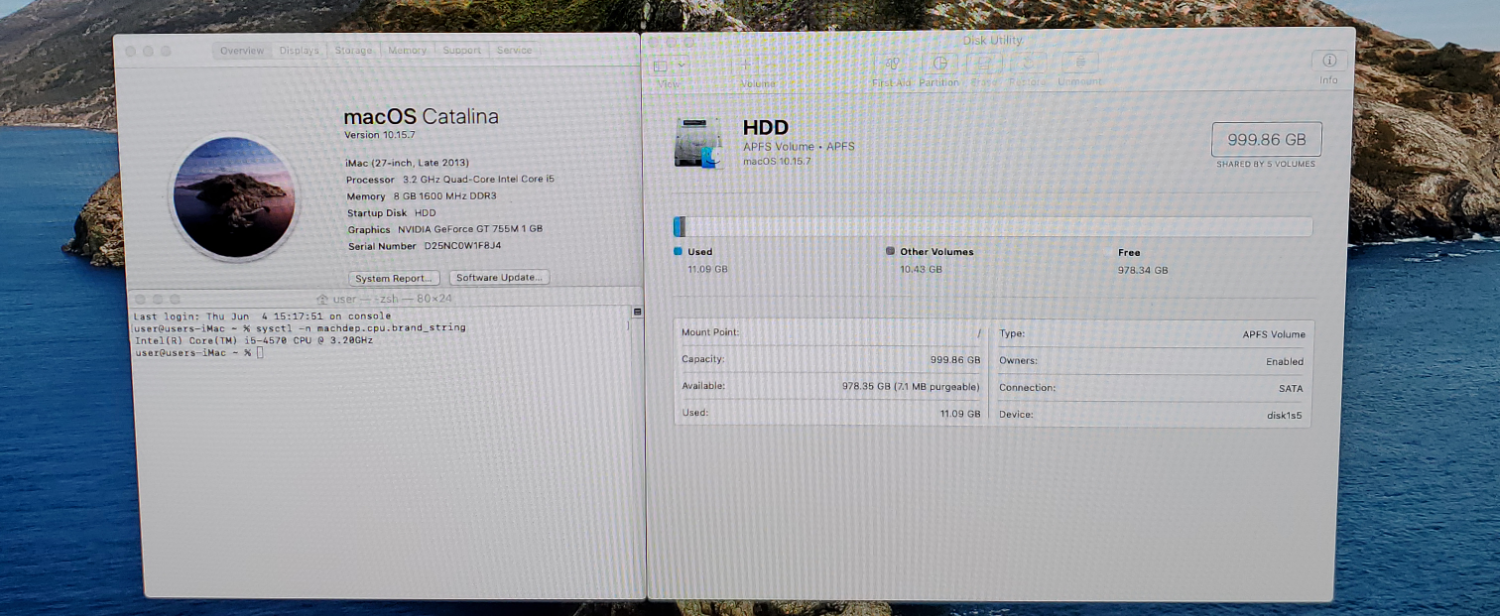Screen dimensions: 1500x616
Task: Click the macOS Catalina logo image
Action: point(234,197)
